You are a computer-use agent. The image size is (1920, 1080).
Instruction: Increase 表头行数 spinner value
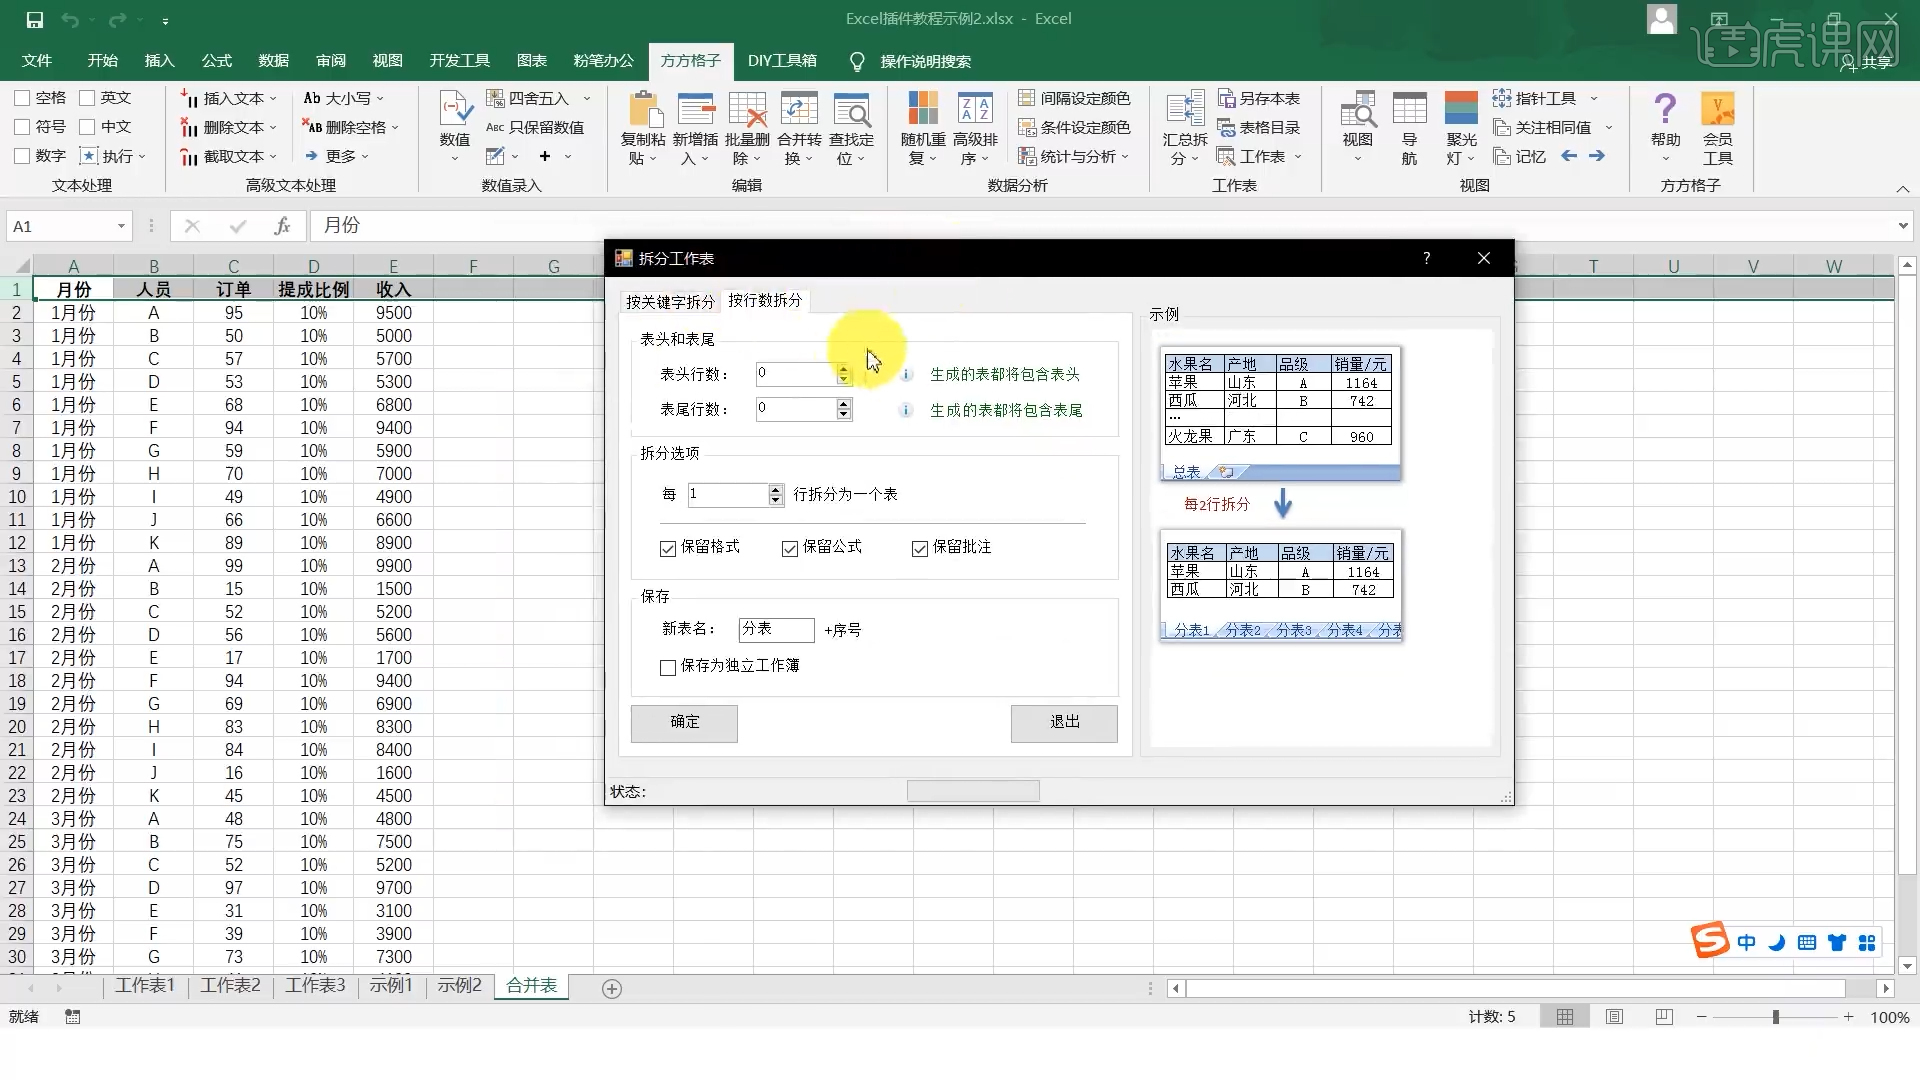pyautogui.click(x=844, y=369)
